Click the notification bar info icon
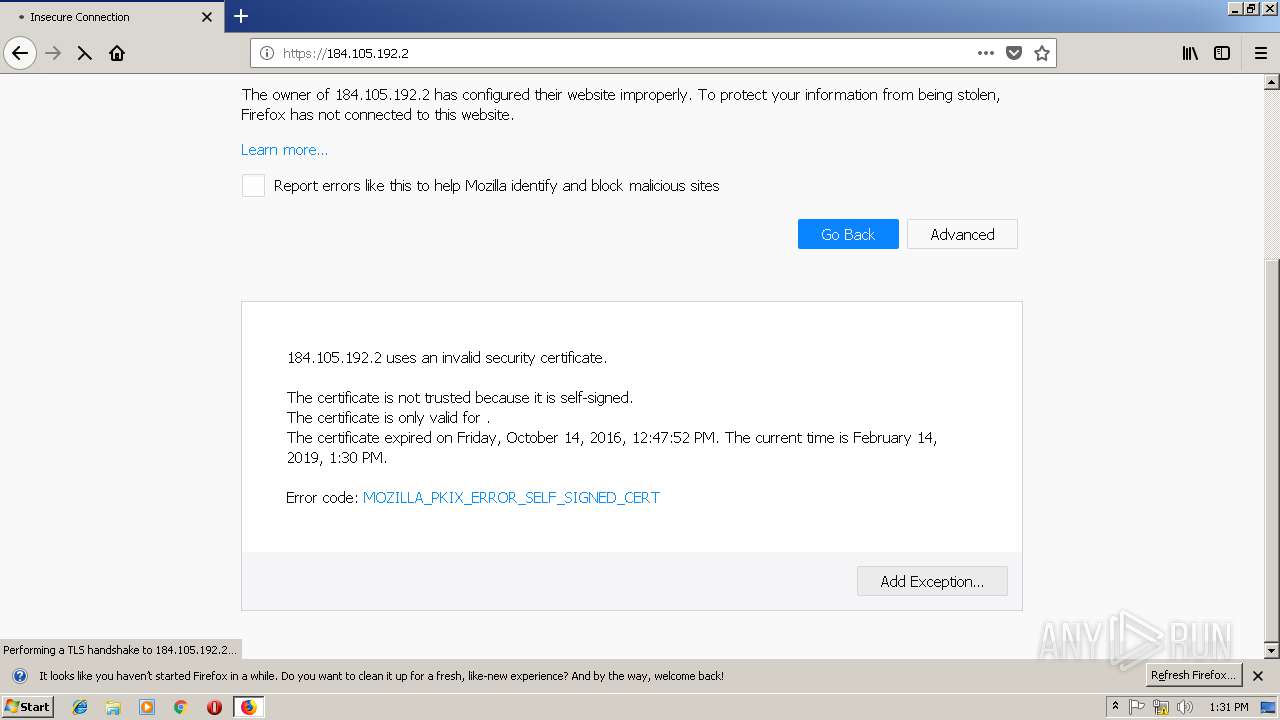The image size is (1280, 720). pos(19,676)
